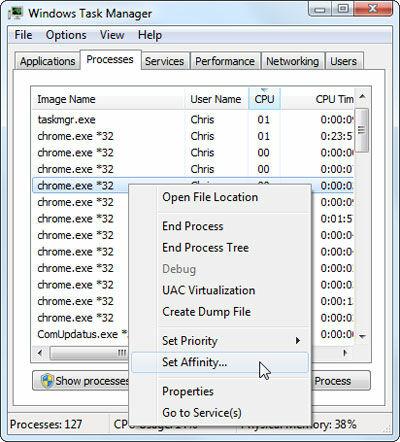Viewport: 400px width, 442px height.
Task: Click the horizontal scrollbar right arrow
Action: point(345,353)
